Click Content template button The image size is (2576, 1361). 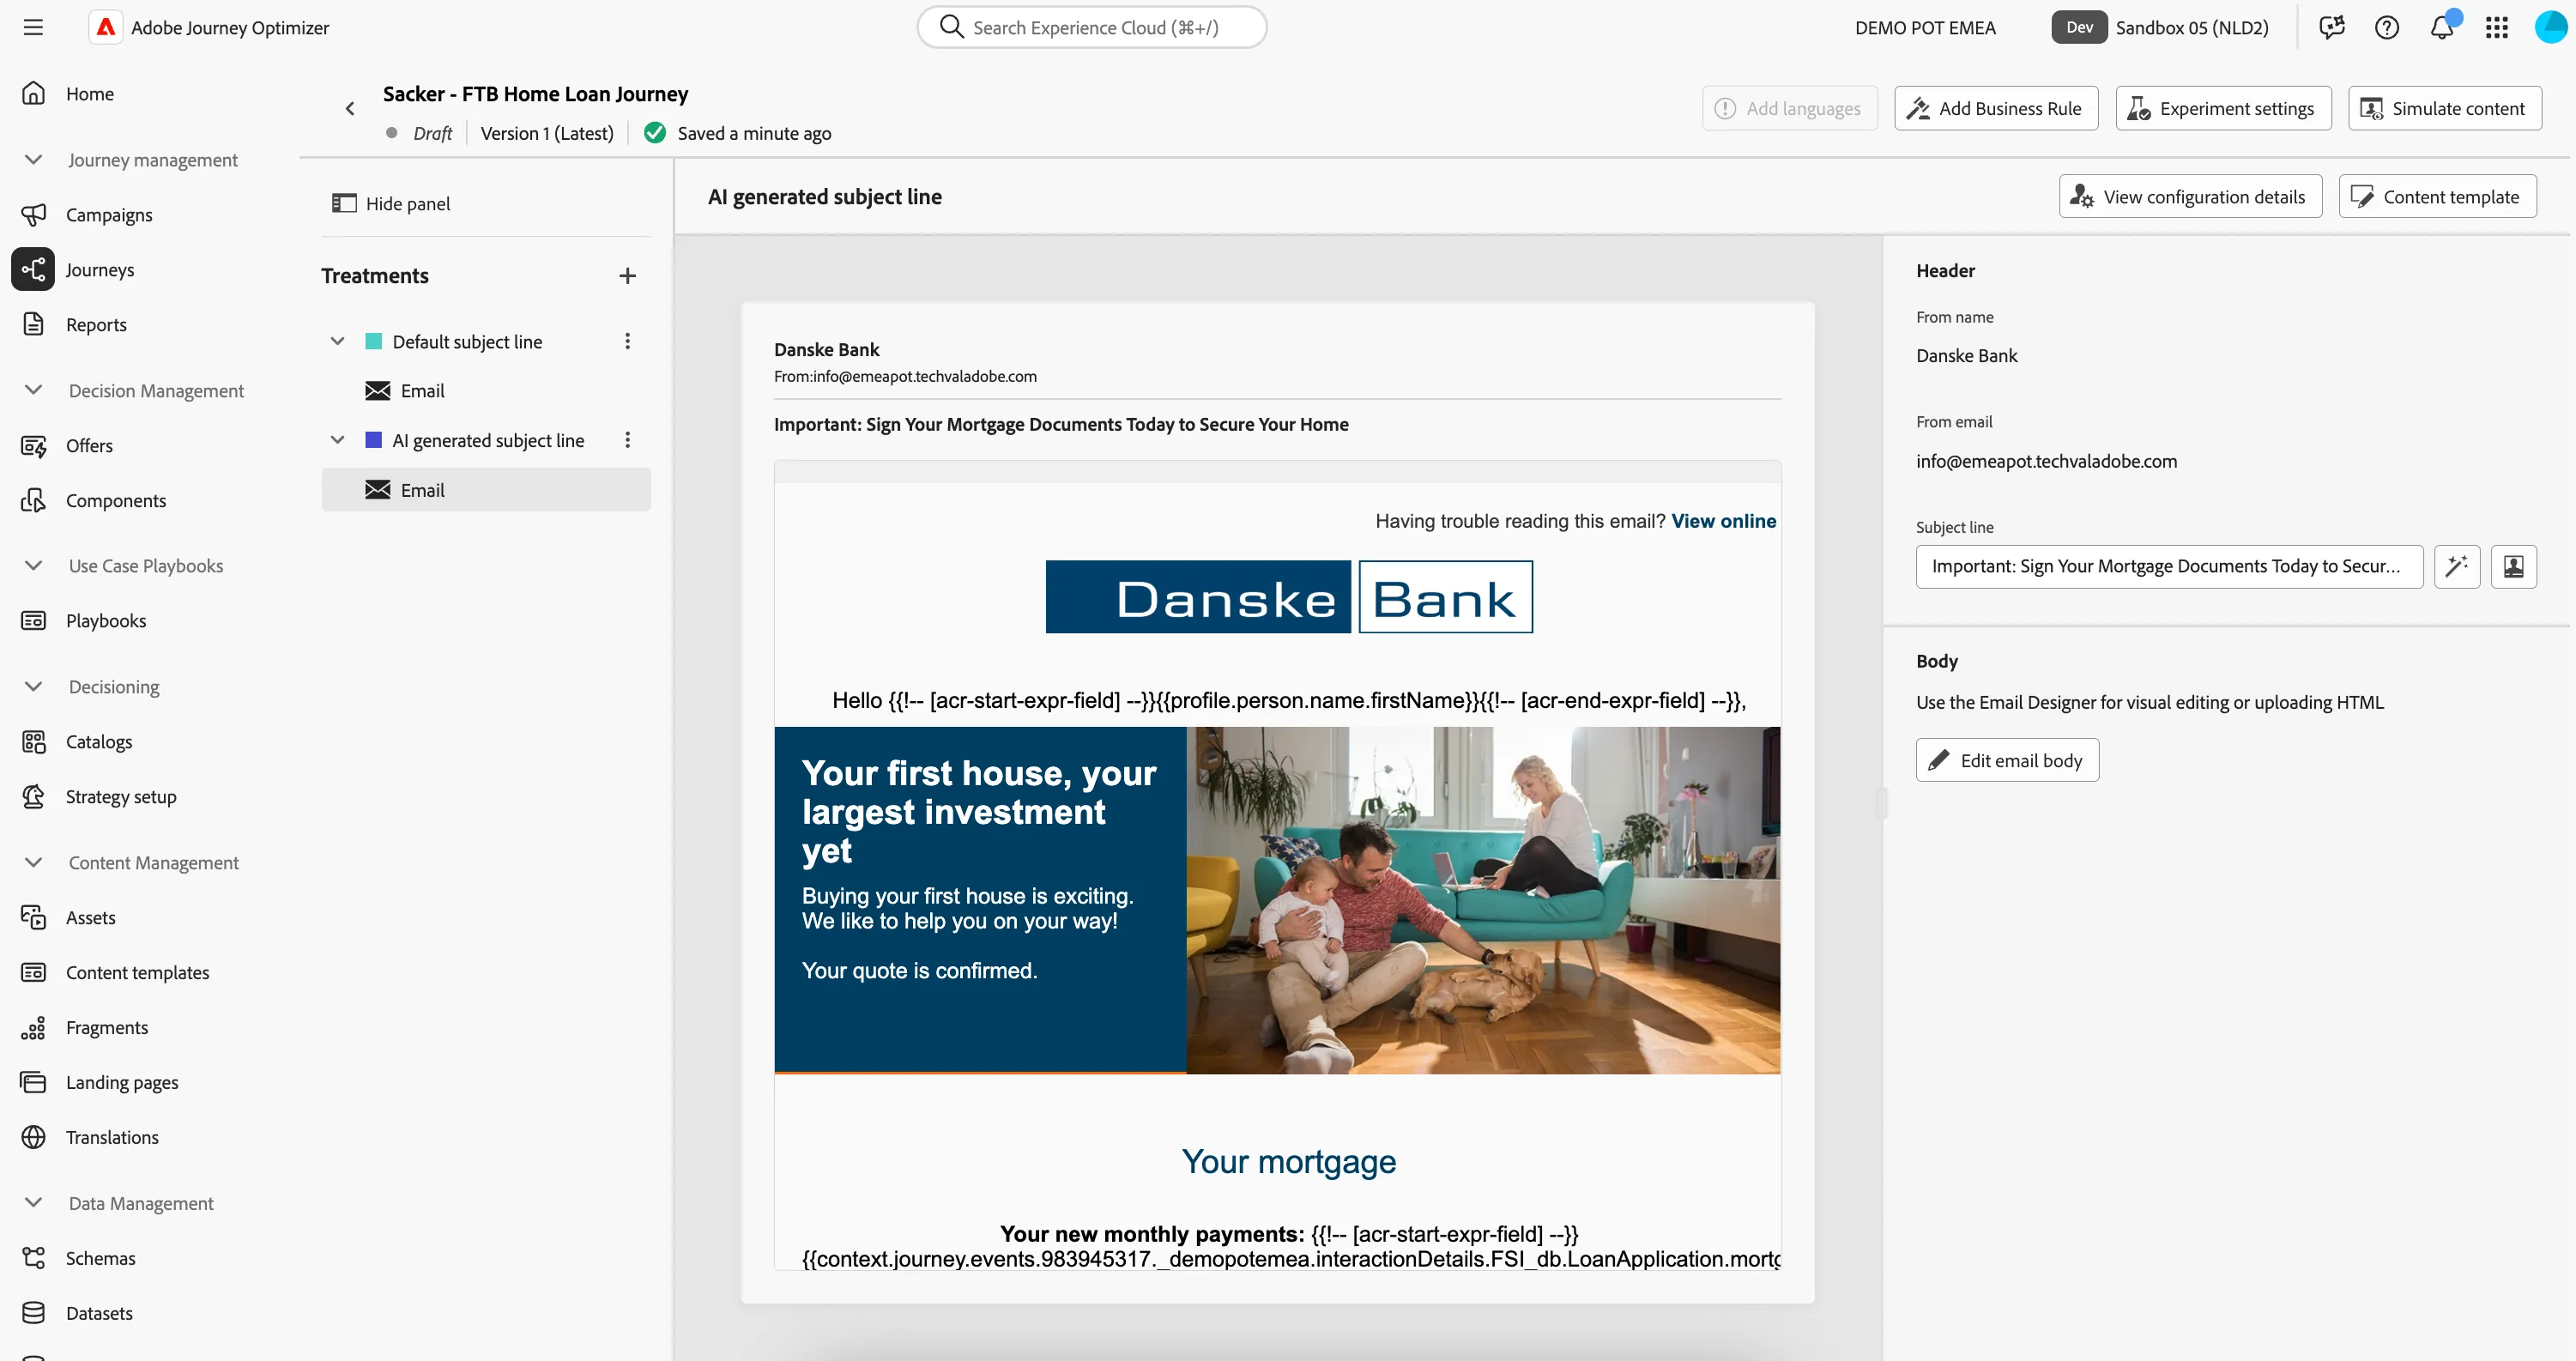(x=2436, y=197)
